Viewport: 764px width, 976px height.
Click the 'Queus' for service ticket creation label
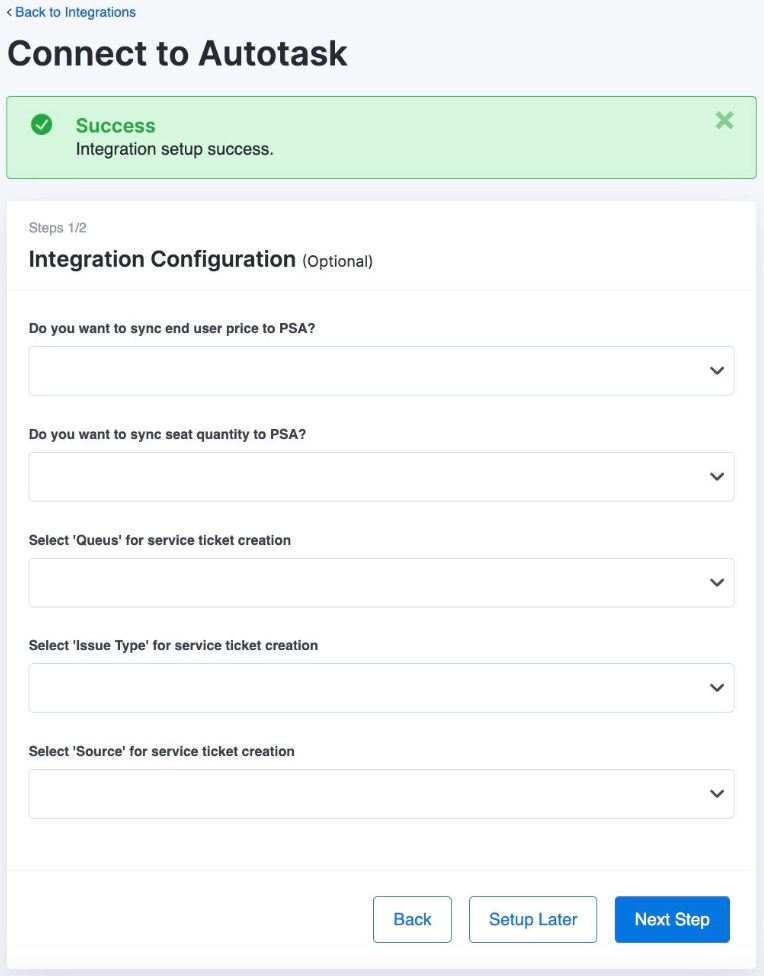(160, 540)
